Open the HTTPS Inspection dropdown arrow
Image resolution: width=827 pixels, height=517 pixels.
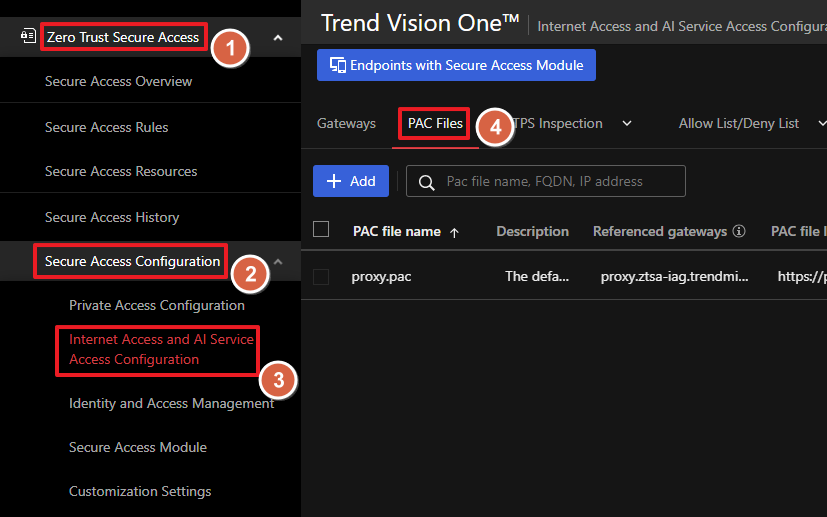(x=627, y=124)
